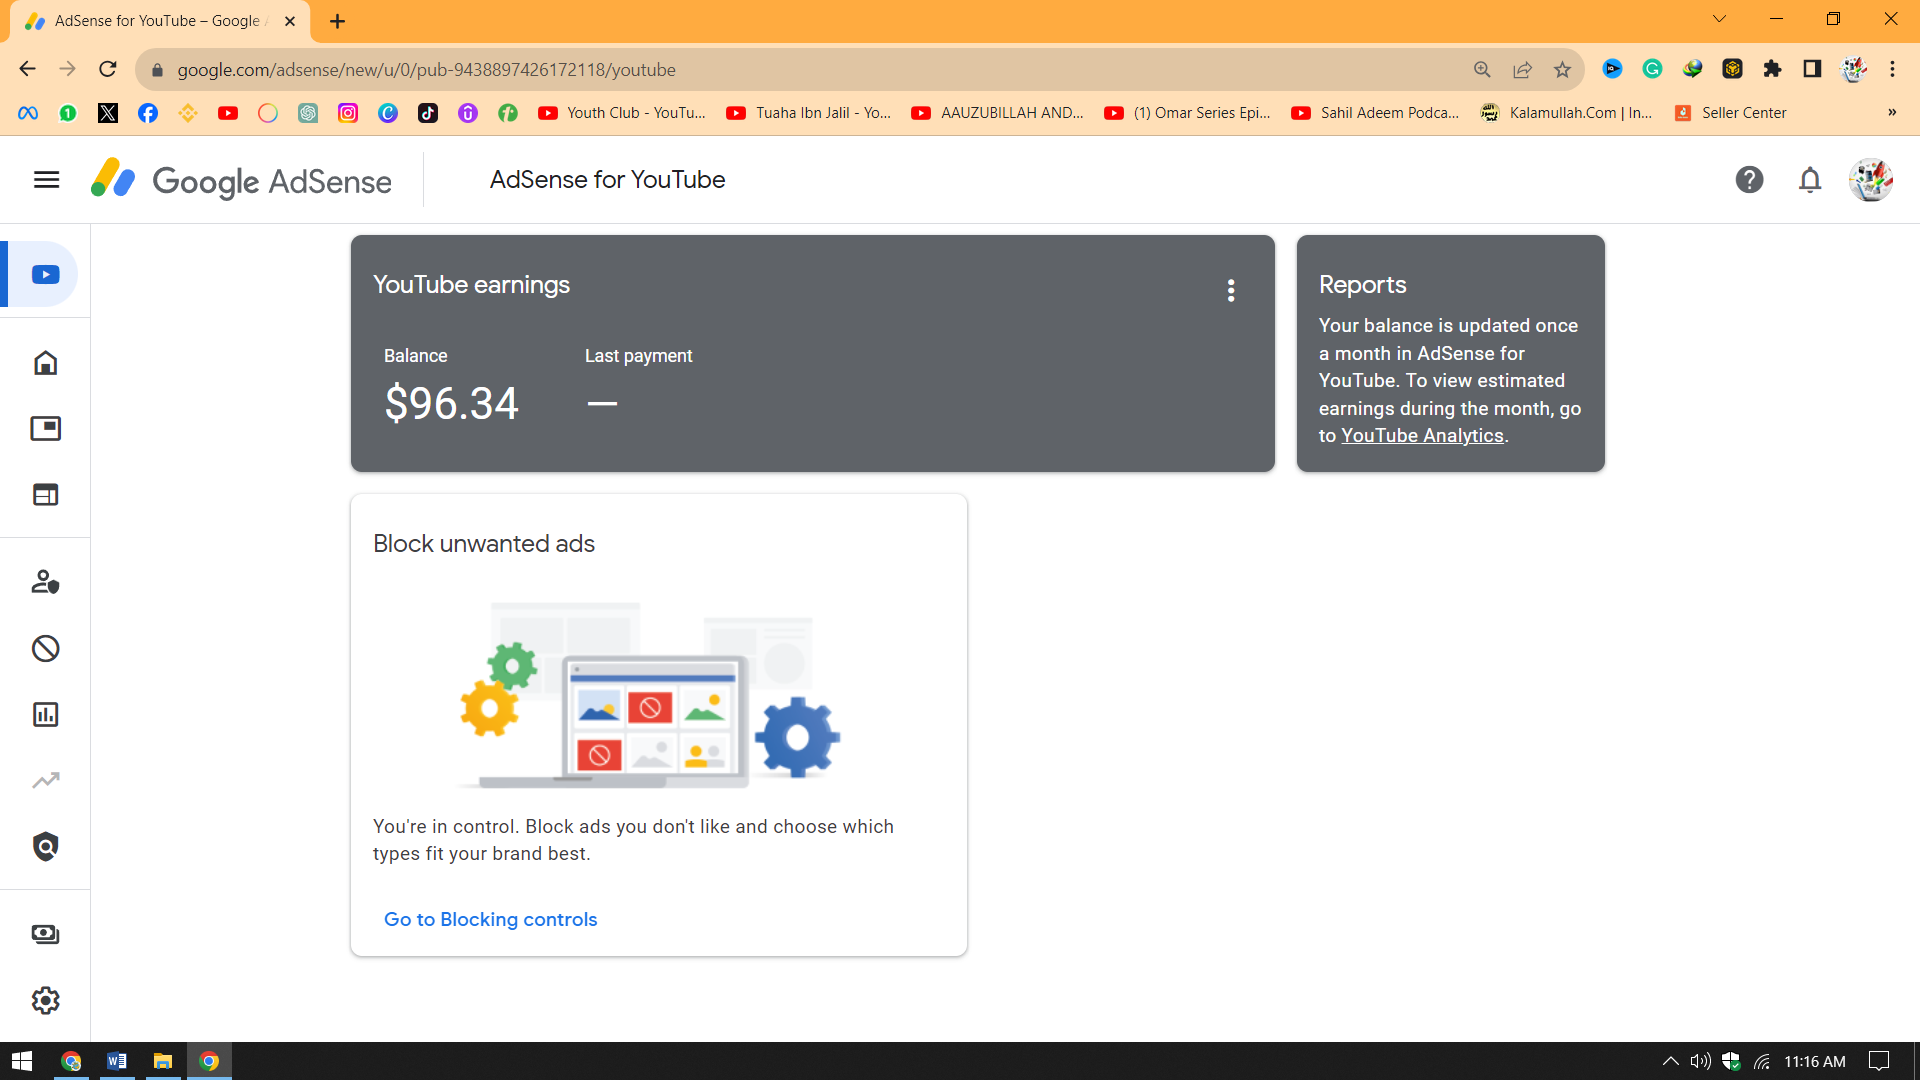Show hidden system tray icons
This screenshot has width=1920, height=1080.
(1670, 1061)
